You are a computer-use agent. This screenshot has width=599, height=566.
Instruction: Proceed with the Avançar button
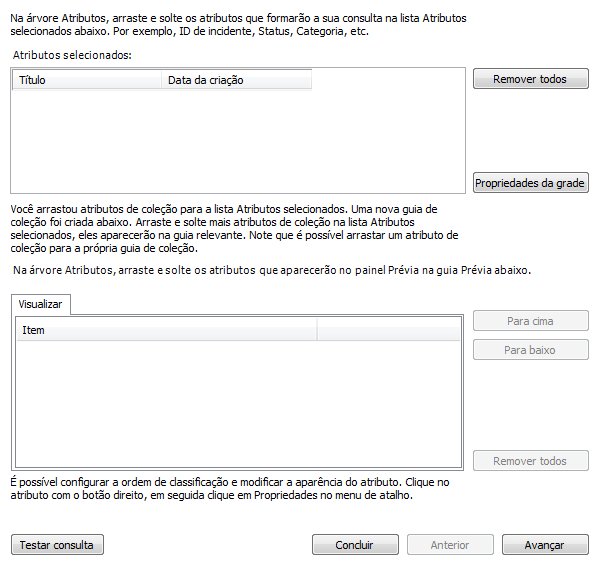(x=545, y=545)
